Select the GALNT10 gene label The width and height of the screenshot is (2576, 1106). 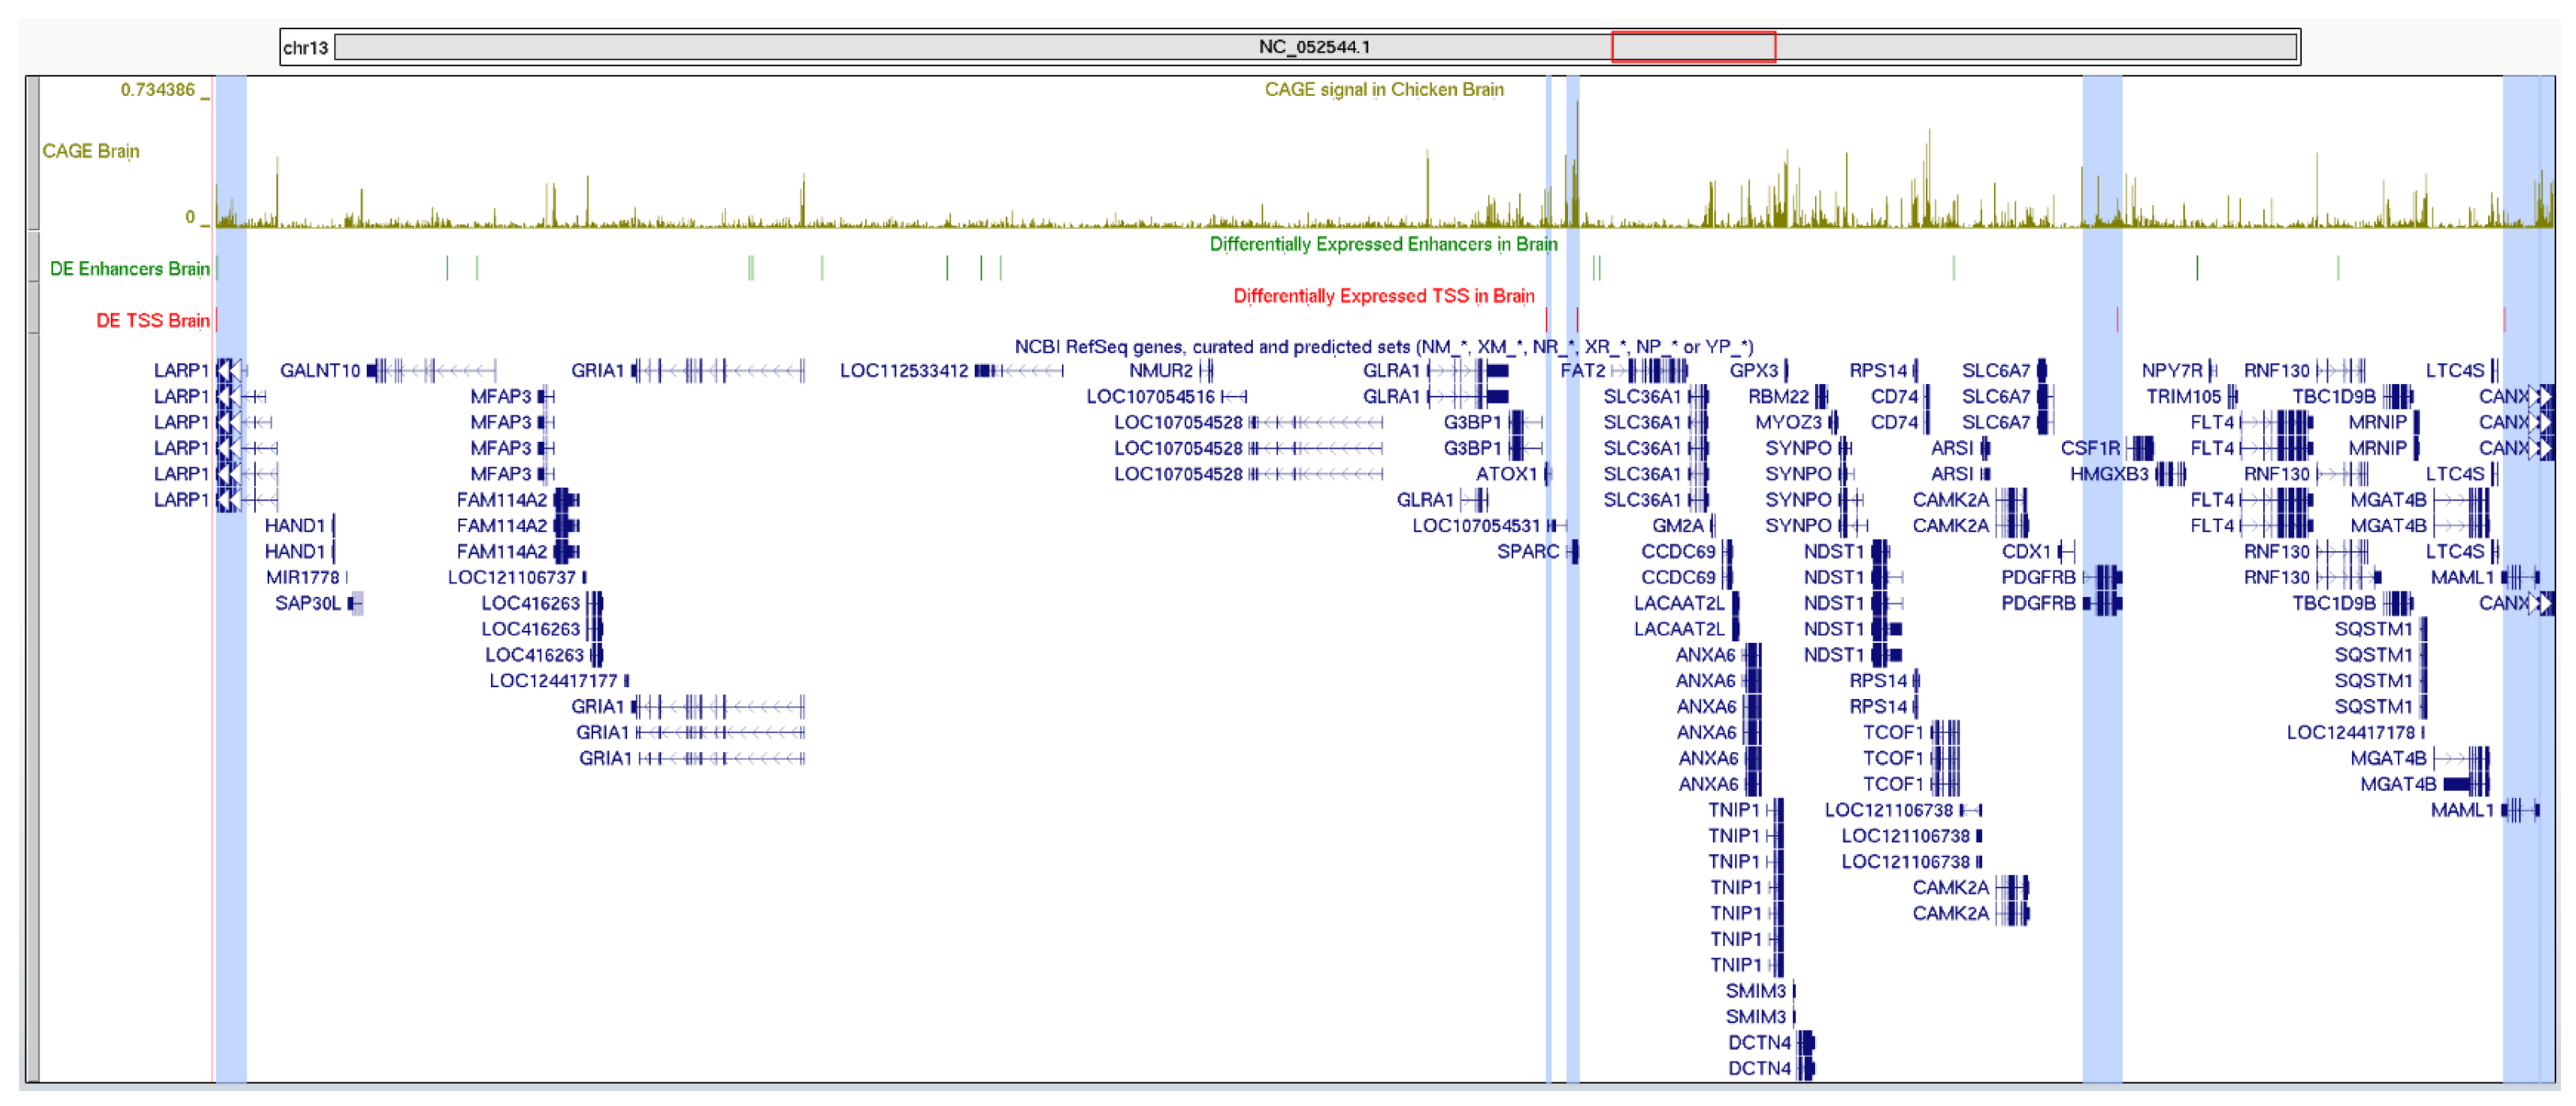[319, 371]
